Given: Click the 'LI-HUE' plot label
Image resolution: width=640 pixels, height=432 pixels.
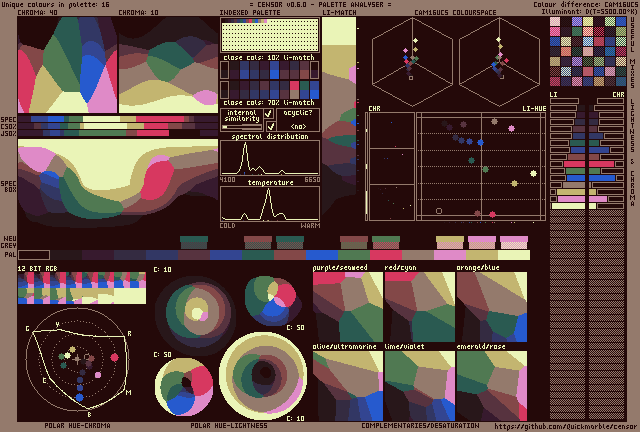Looking at the screenshot, I should [534, 109].
